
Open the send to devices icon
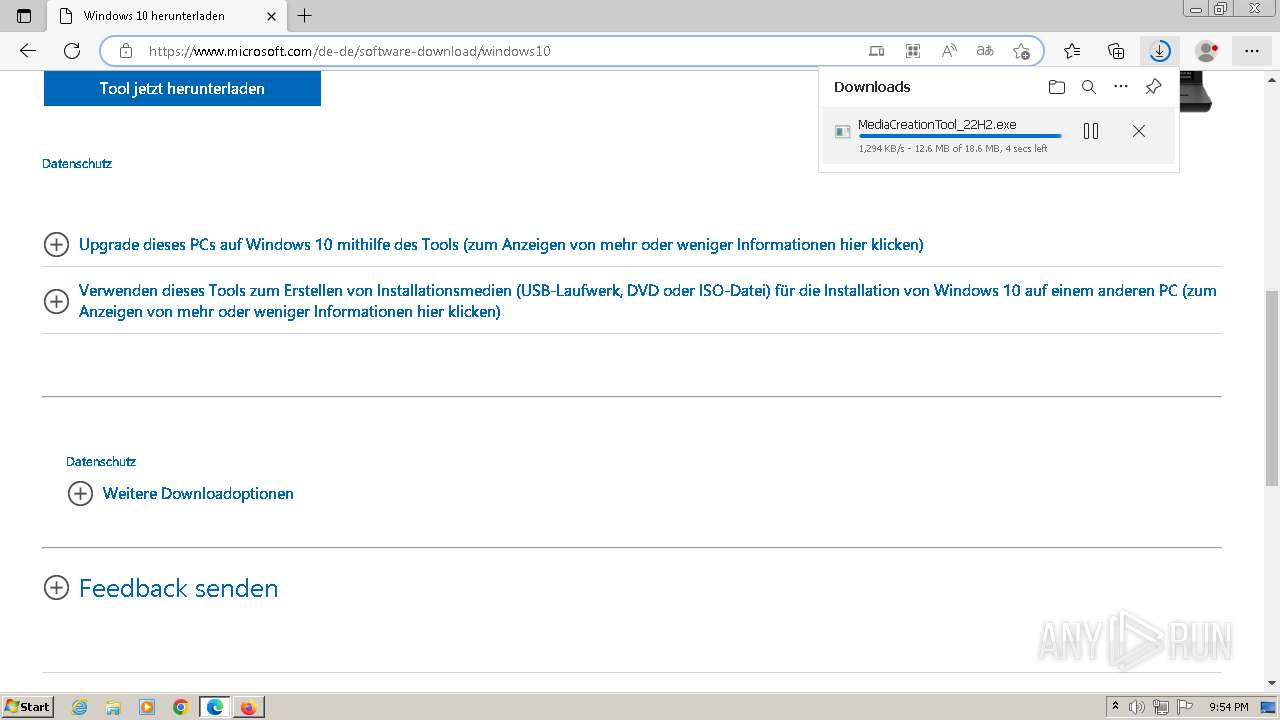(877, 51)
